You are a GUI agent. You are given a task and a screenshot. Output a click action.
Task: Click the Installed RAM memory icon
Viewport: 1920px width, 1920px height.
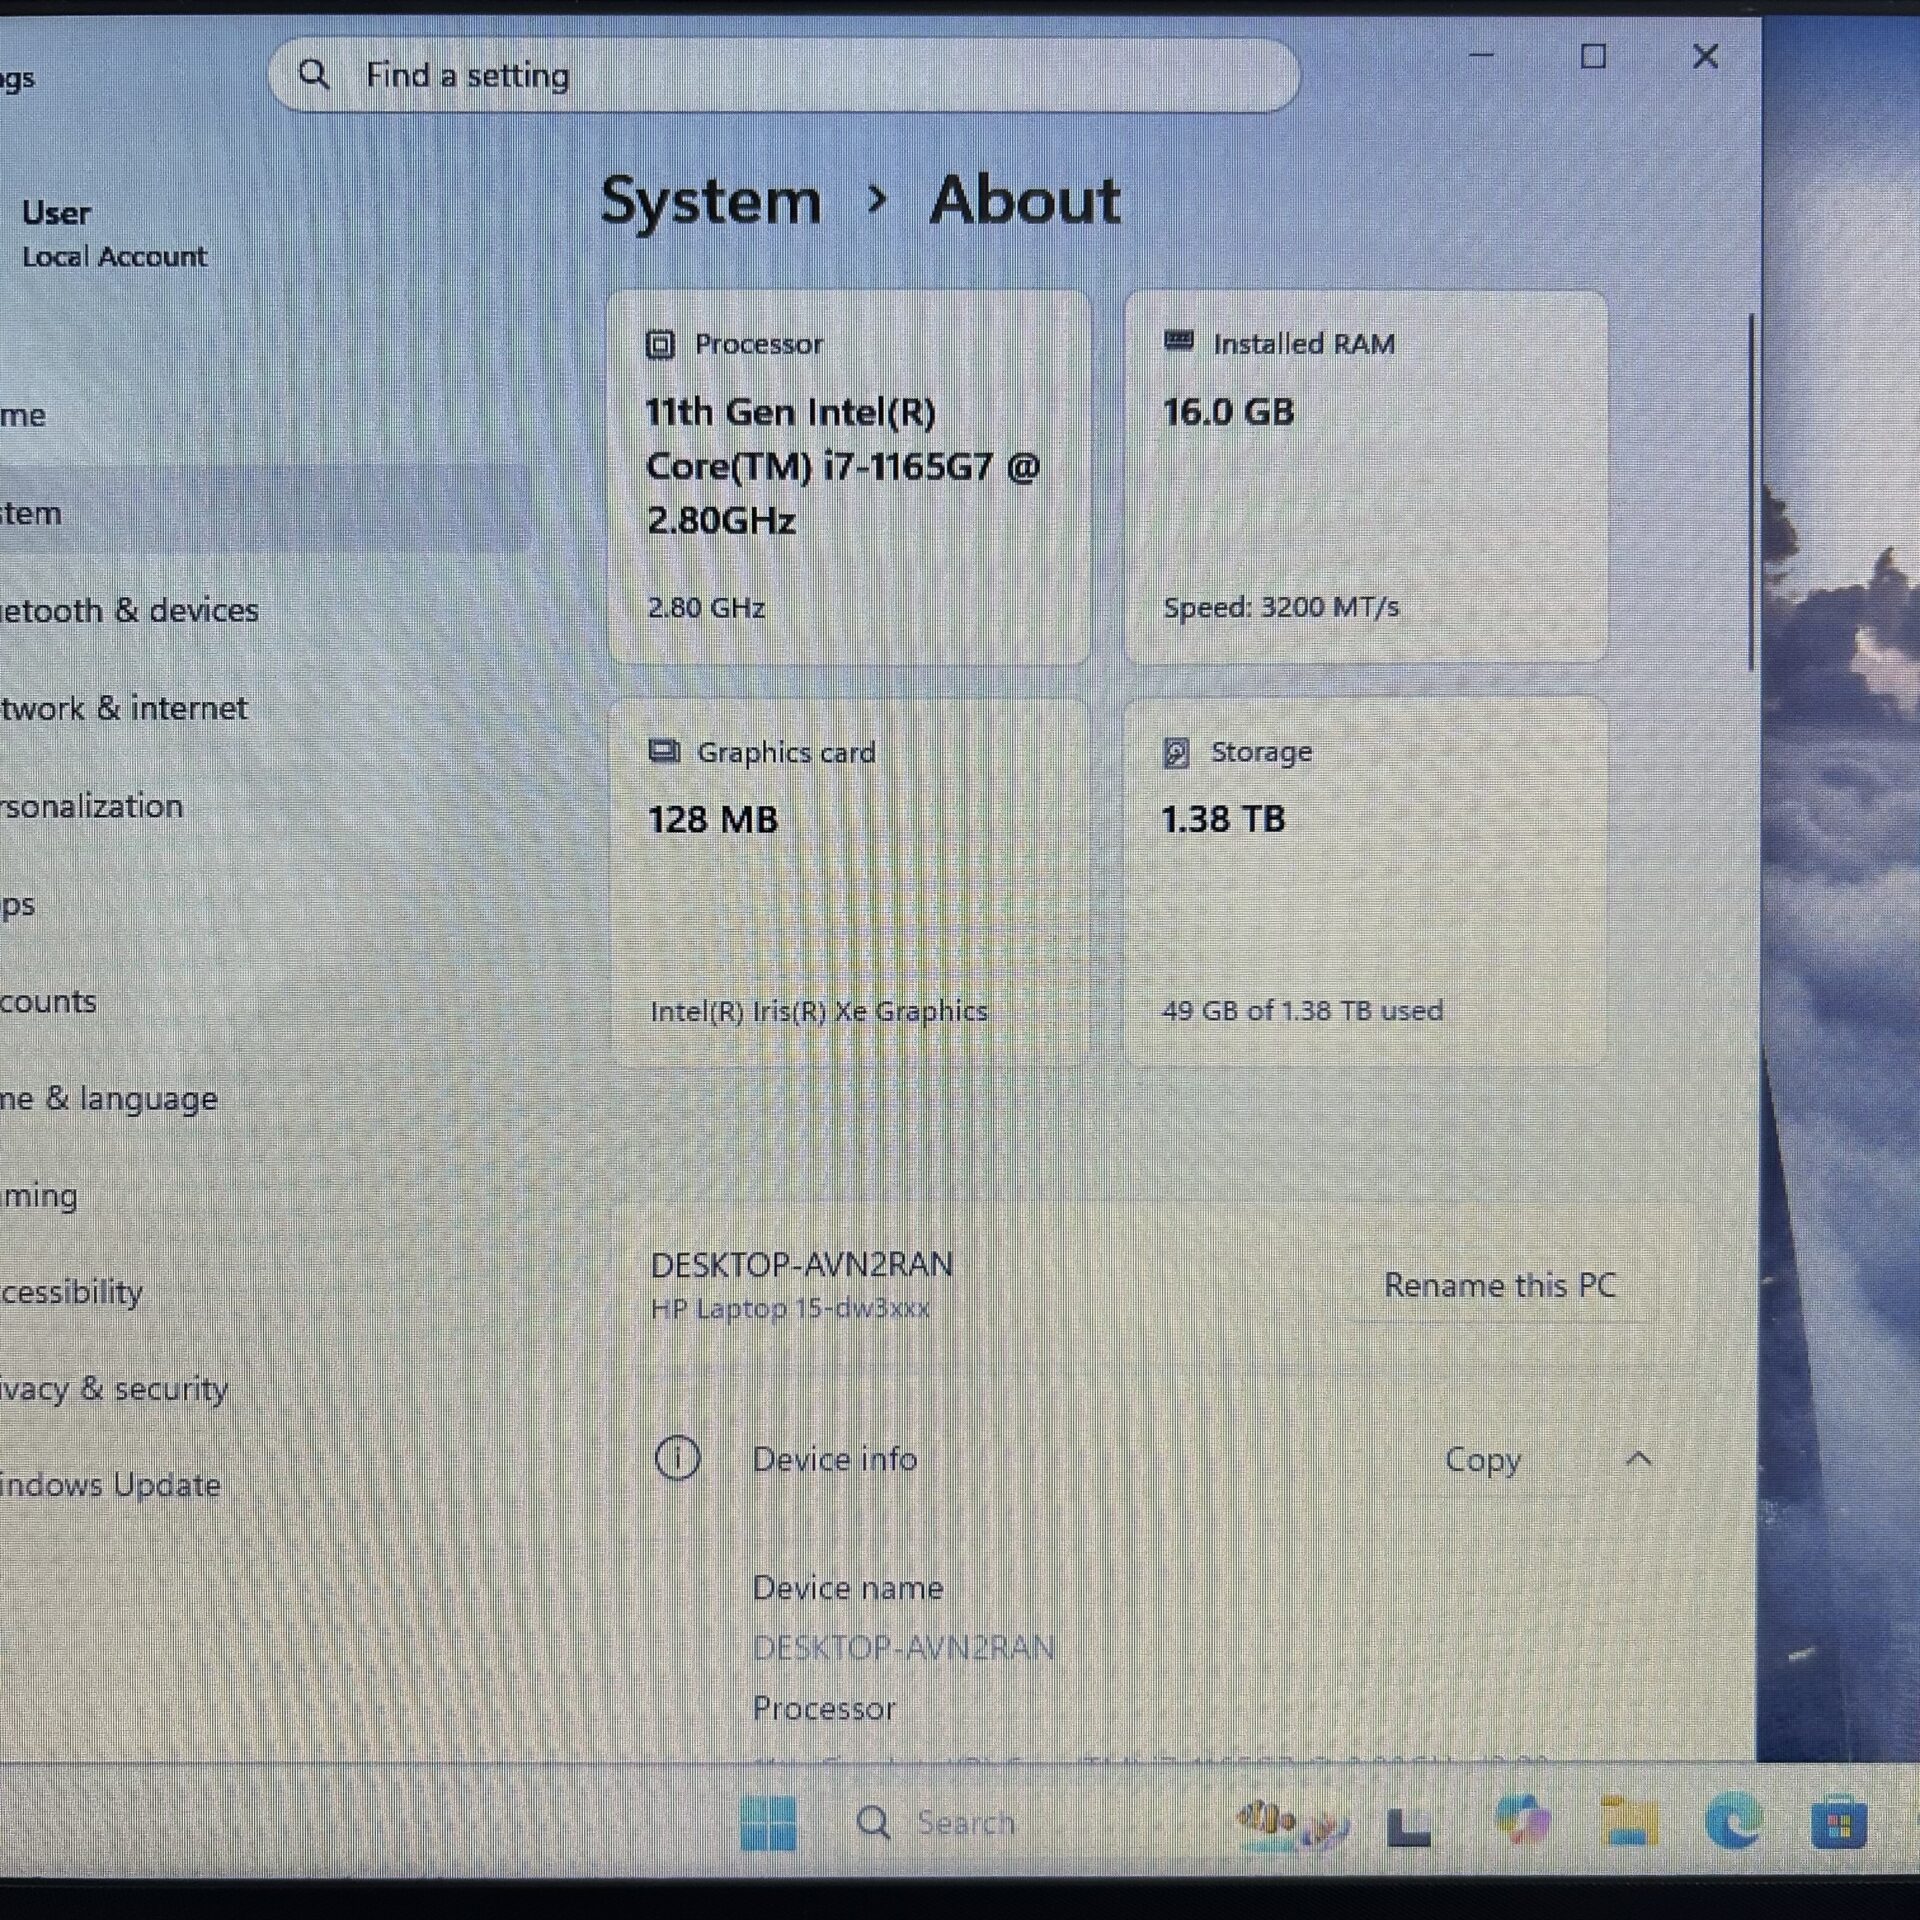(1179, 342)
